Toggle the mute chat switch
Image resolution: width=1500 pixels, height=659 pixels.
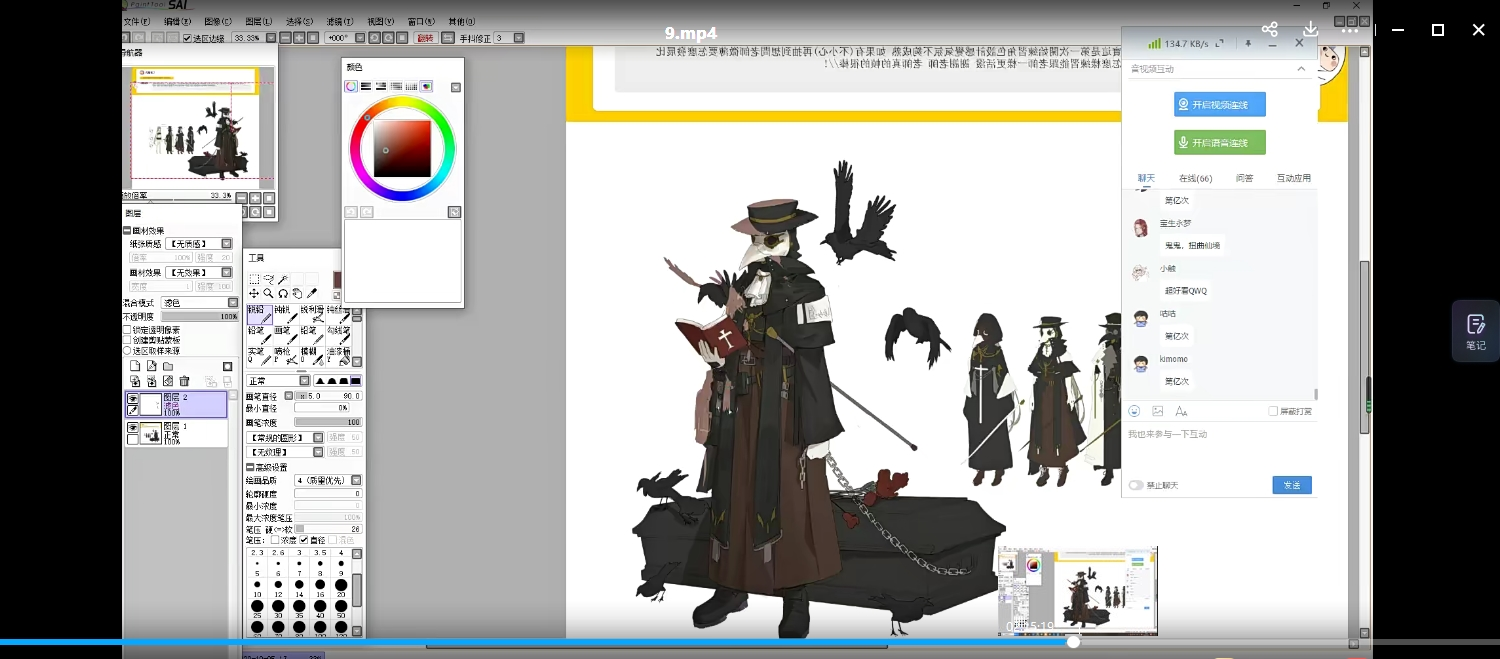point(1136,485)
